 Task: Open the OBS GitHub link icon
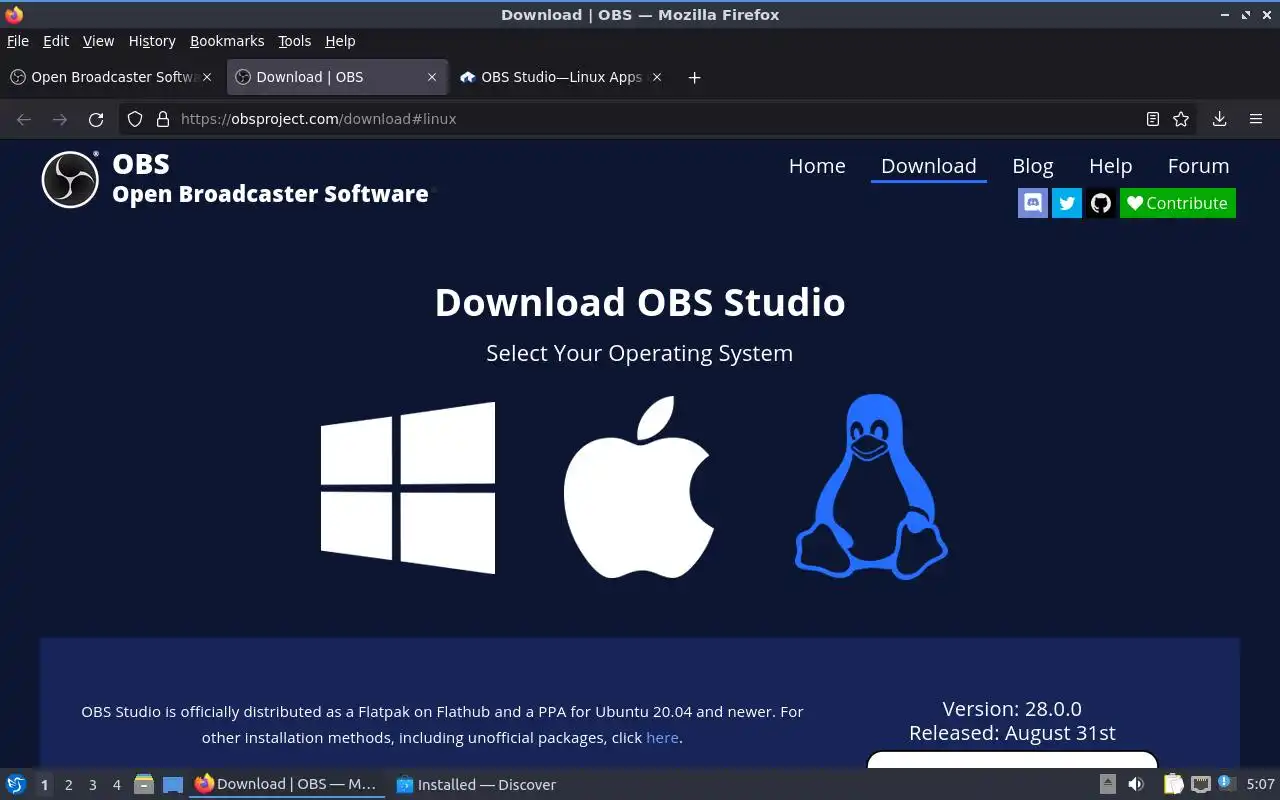(1101, 203)
